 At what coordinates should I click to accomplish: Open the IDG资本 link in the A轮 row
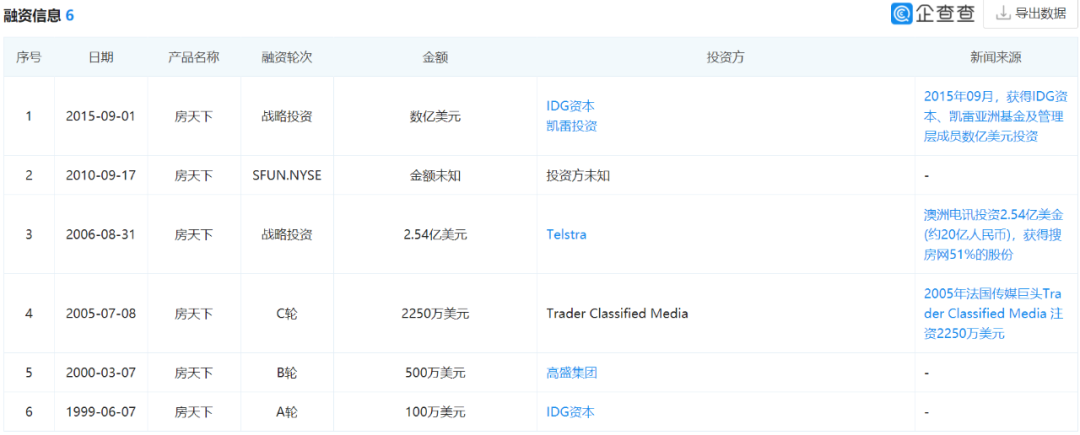[570, 412]
